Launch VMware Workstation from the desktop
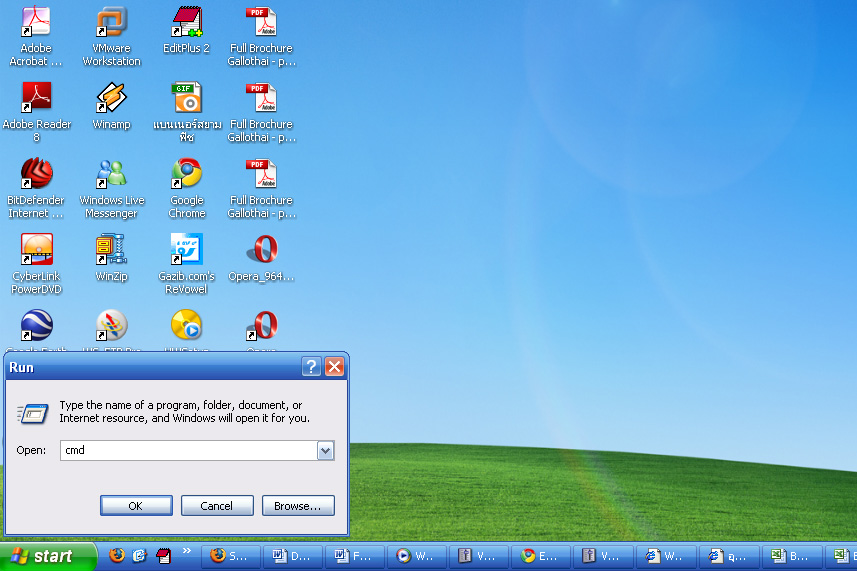The image size is (857, 571). pyautogui.click(x=111, y=37)
